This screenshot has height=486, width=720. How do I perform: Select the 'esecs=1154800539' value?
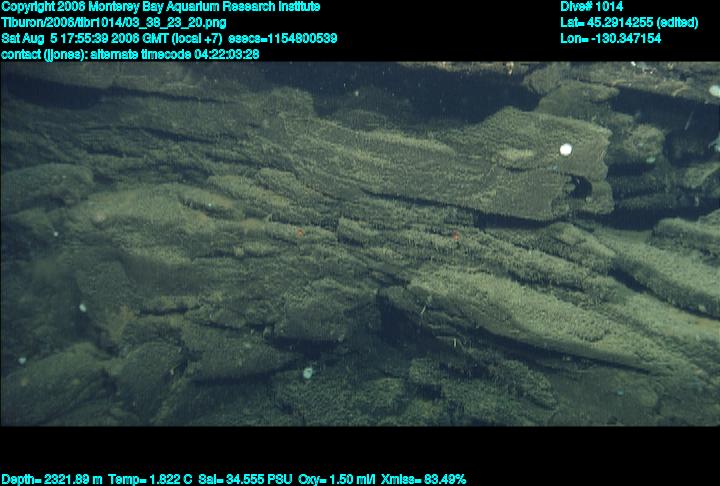(x=283, y=38)
